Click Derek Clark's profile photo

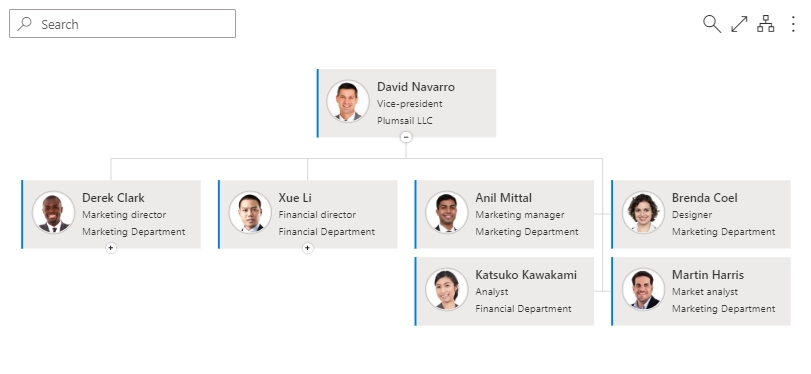tap(53, 213)
